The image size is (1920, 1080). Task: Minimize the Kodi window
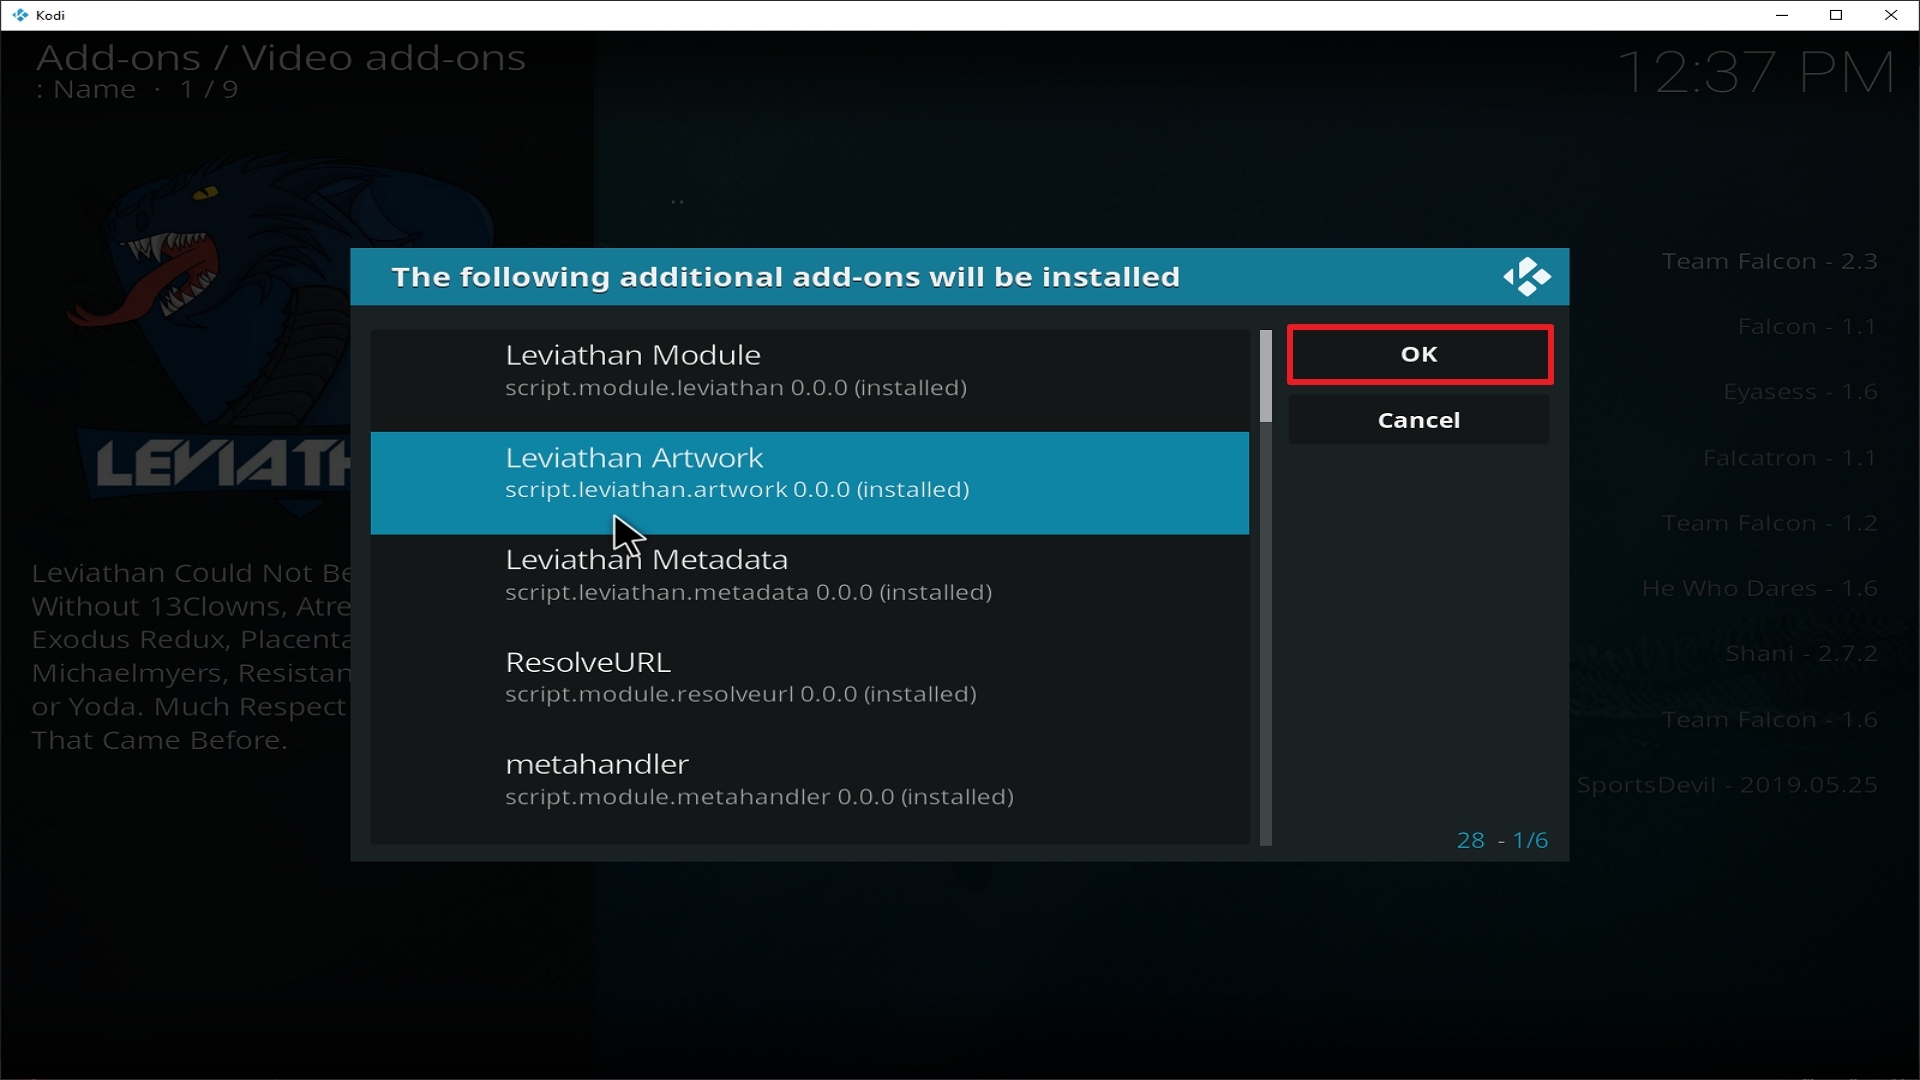[x=1782, y=15]
